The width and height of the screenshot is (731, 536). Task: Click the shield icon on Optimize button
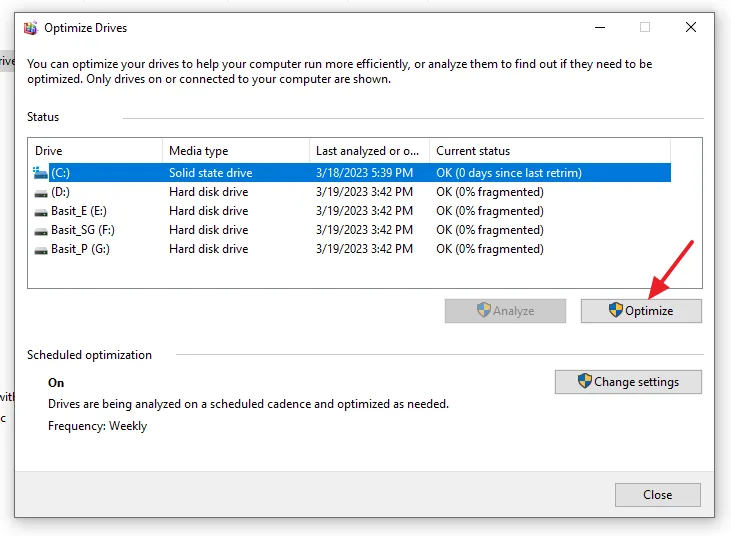coord(616,309)
